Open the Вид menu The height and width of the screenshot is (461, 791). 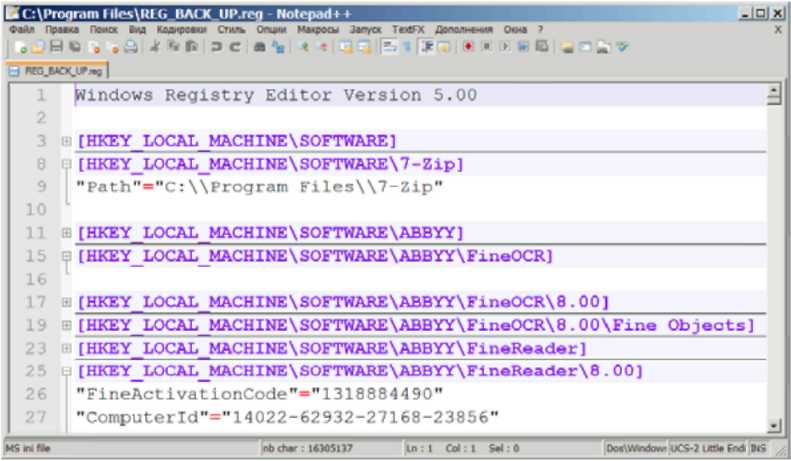(x=137, y=30)
